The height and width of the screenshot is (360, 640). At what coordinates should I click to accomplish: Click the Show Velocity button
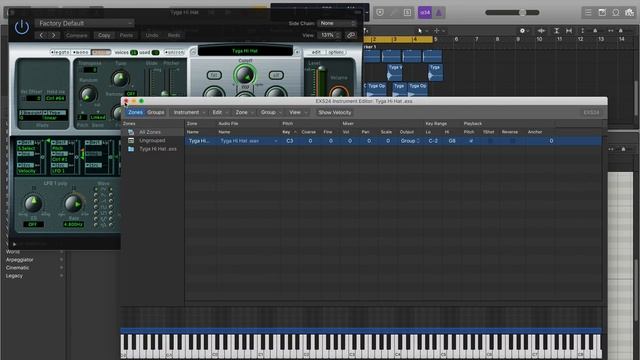[x=335, y=112]
